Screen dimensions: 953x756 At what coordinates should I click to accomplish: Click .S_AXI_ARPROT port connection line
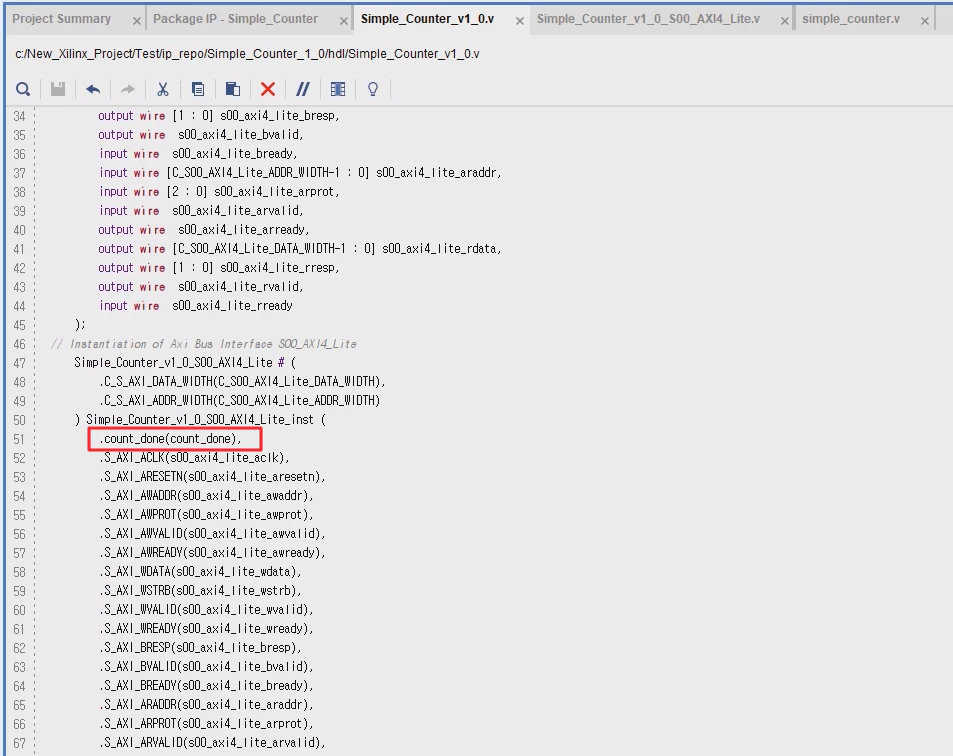pyautogui.click(x=207, y=724)
